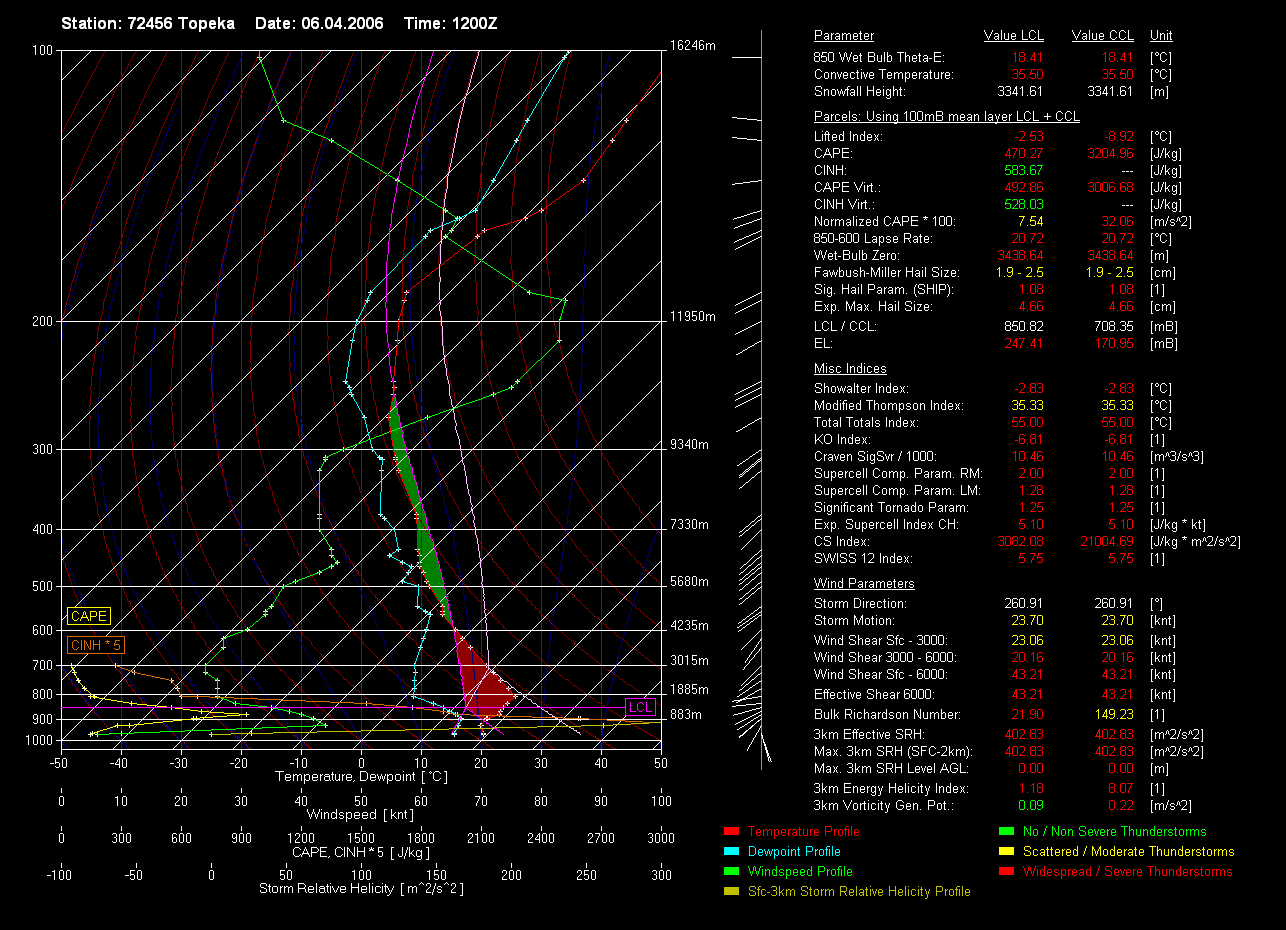Click the yellow CAPE label box on the chart

coord(89,617)
